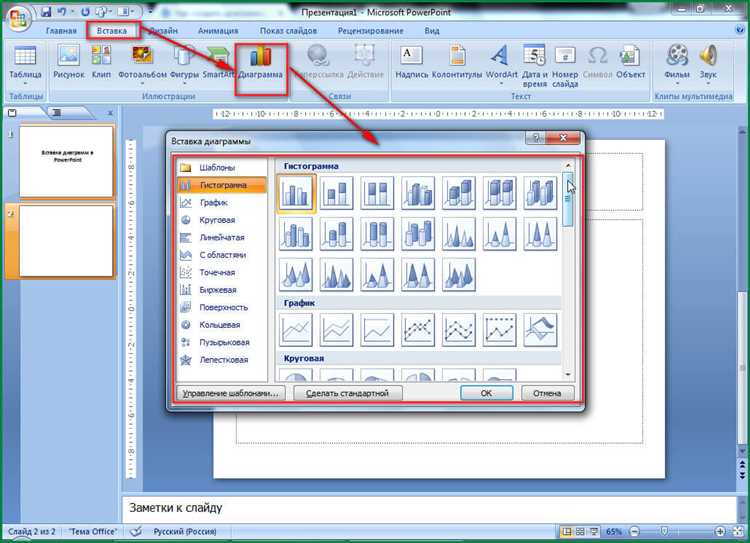Switch to the Показ слайдов tab
Screen dimensions: 750x543
288,31
